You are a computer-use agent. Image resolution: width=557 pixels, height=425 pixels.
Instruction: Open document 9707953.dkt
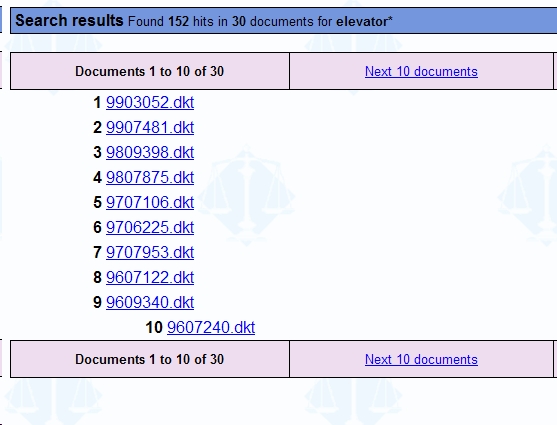pos(150,253)
